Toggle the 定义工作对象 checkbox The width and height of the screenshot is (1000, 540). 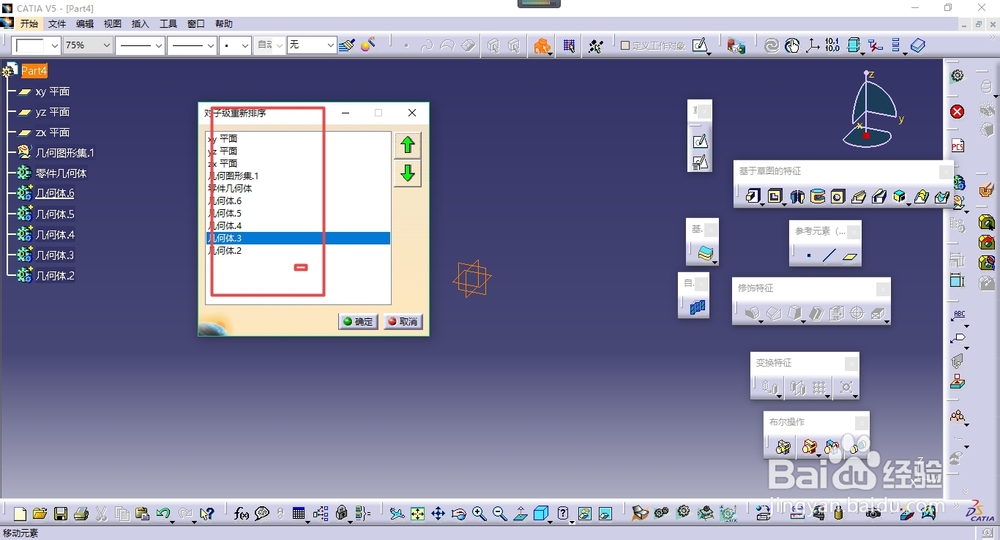tap(625, 45)
